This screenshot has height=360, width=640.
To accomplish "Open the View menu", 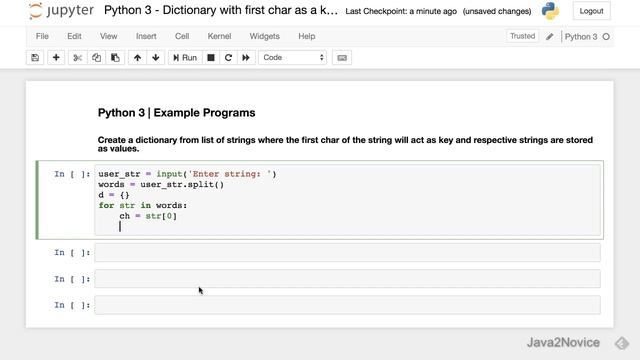I will pyautogui.click(x=109, y=36).
